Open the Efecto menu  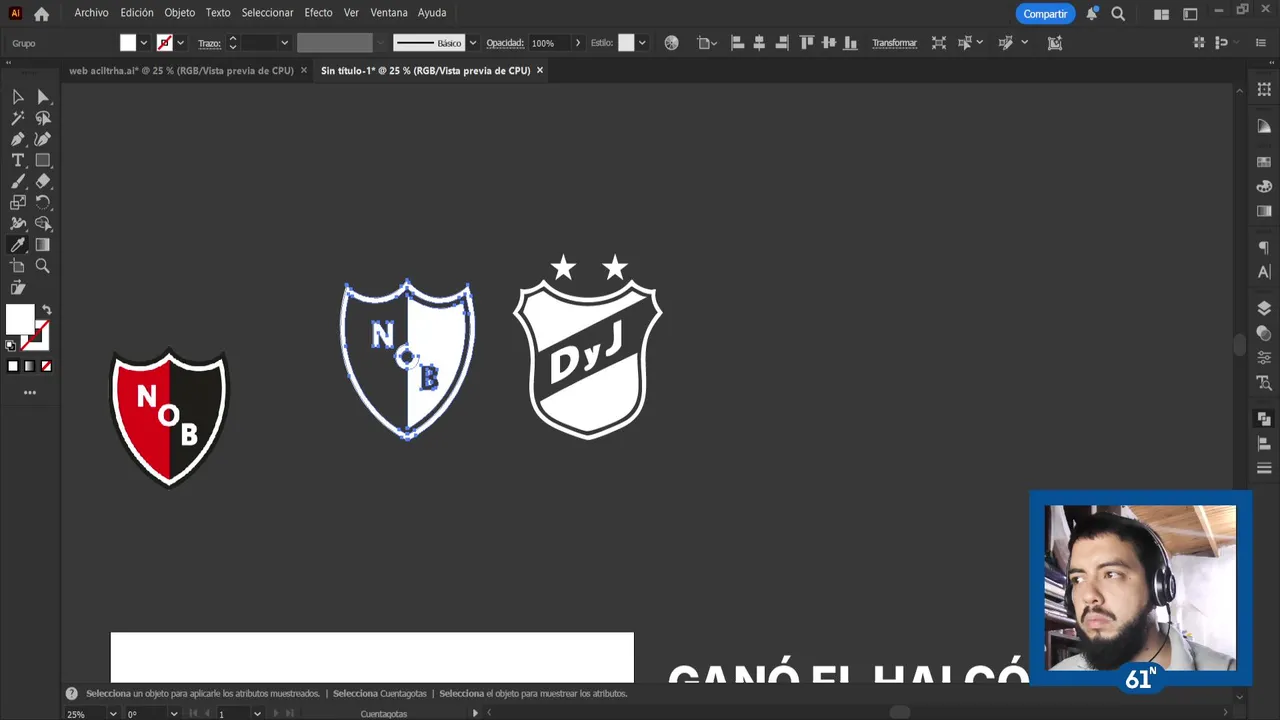318,13
